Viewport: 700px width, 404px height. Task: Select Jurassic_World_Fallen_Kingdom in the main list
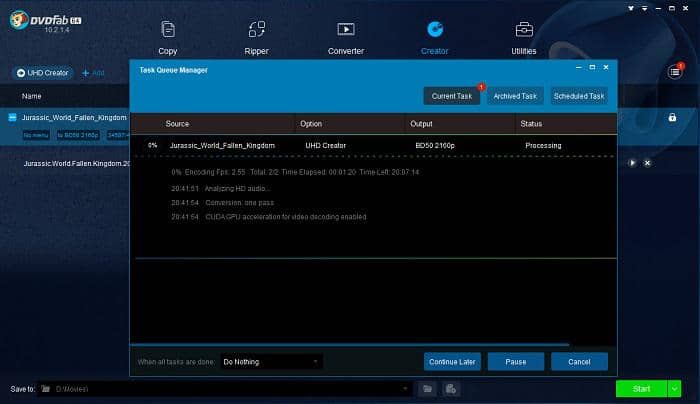click(x=74, y=117)
